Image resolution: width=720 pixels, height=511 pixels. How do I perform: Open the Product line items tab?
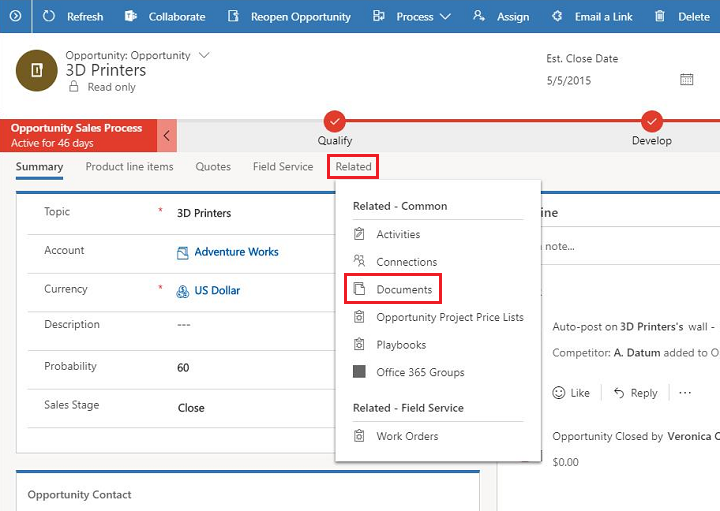click(x=129, y=167)
